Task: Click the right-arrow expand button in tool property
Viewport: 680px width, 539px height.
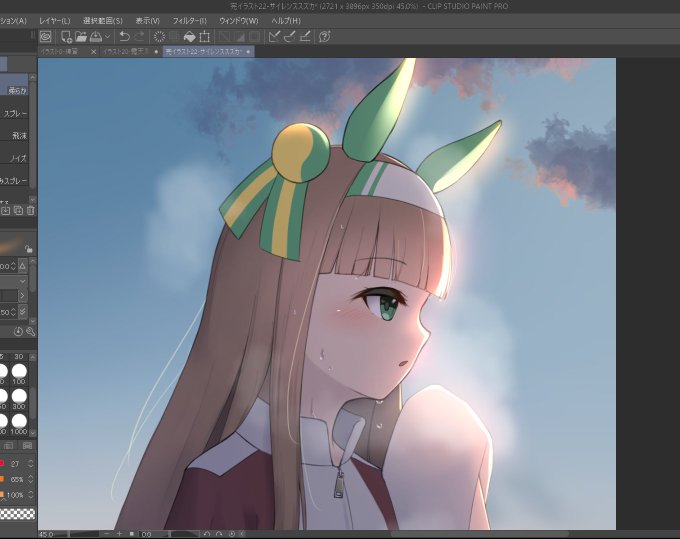Action: click(x=23, y=296)
